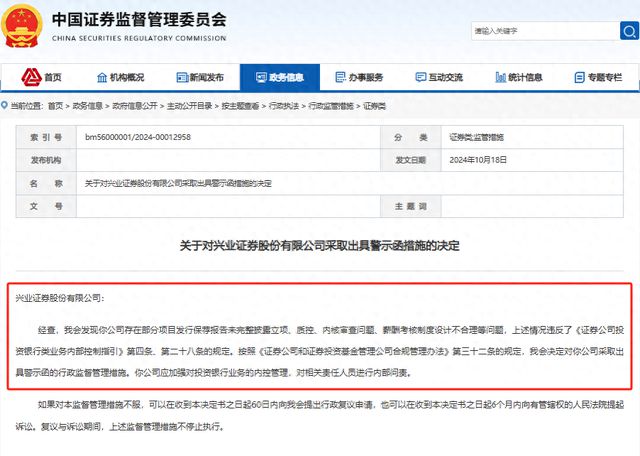The height and width of the screenshot is (456, 640).
Task: Click the 文号 label cell
Action: [46, 206]
